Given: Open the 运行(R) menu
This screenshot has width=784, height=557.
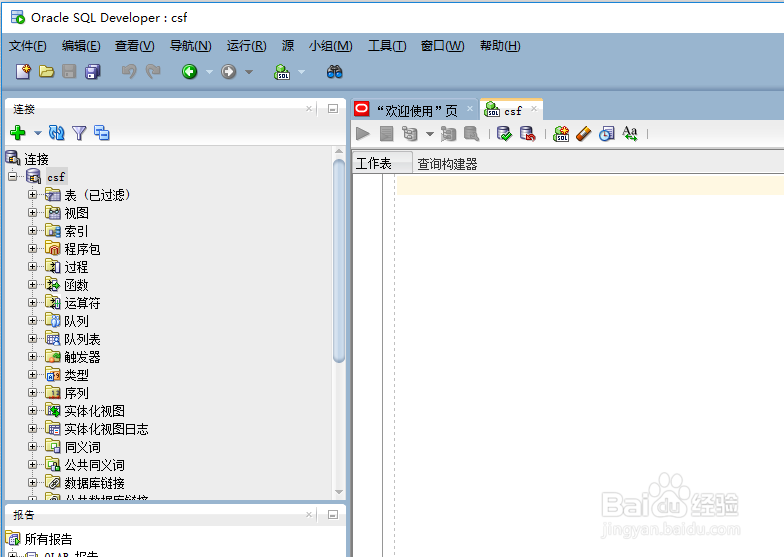Looking at the screenshot, I should point(246,46).
